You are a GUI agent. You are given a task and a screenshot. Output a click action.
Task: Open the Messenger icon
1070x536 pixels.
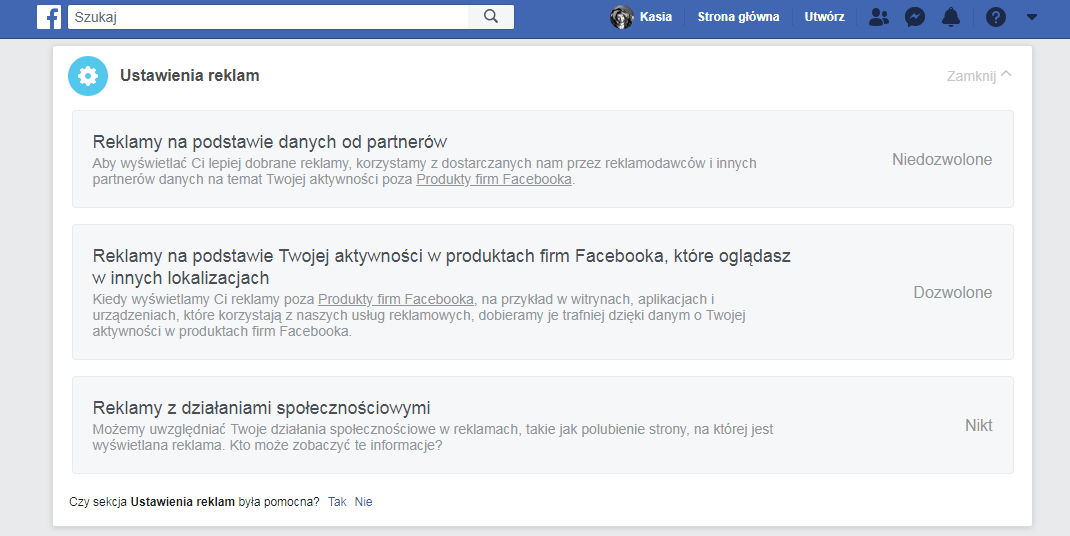(915, 17)
